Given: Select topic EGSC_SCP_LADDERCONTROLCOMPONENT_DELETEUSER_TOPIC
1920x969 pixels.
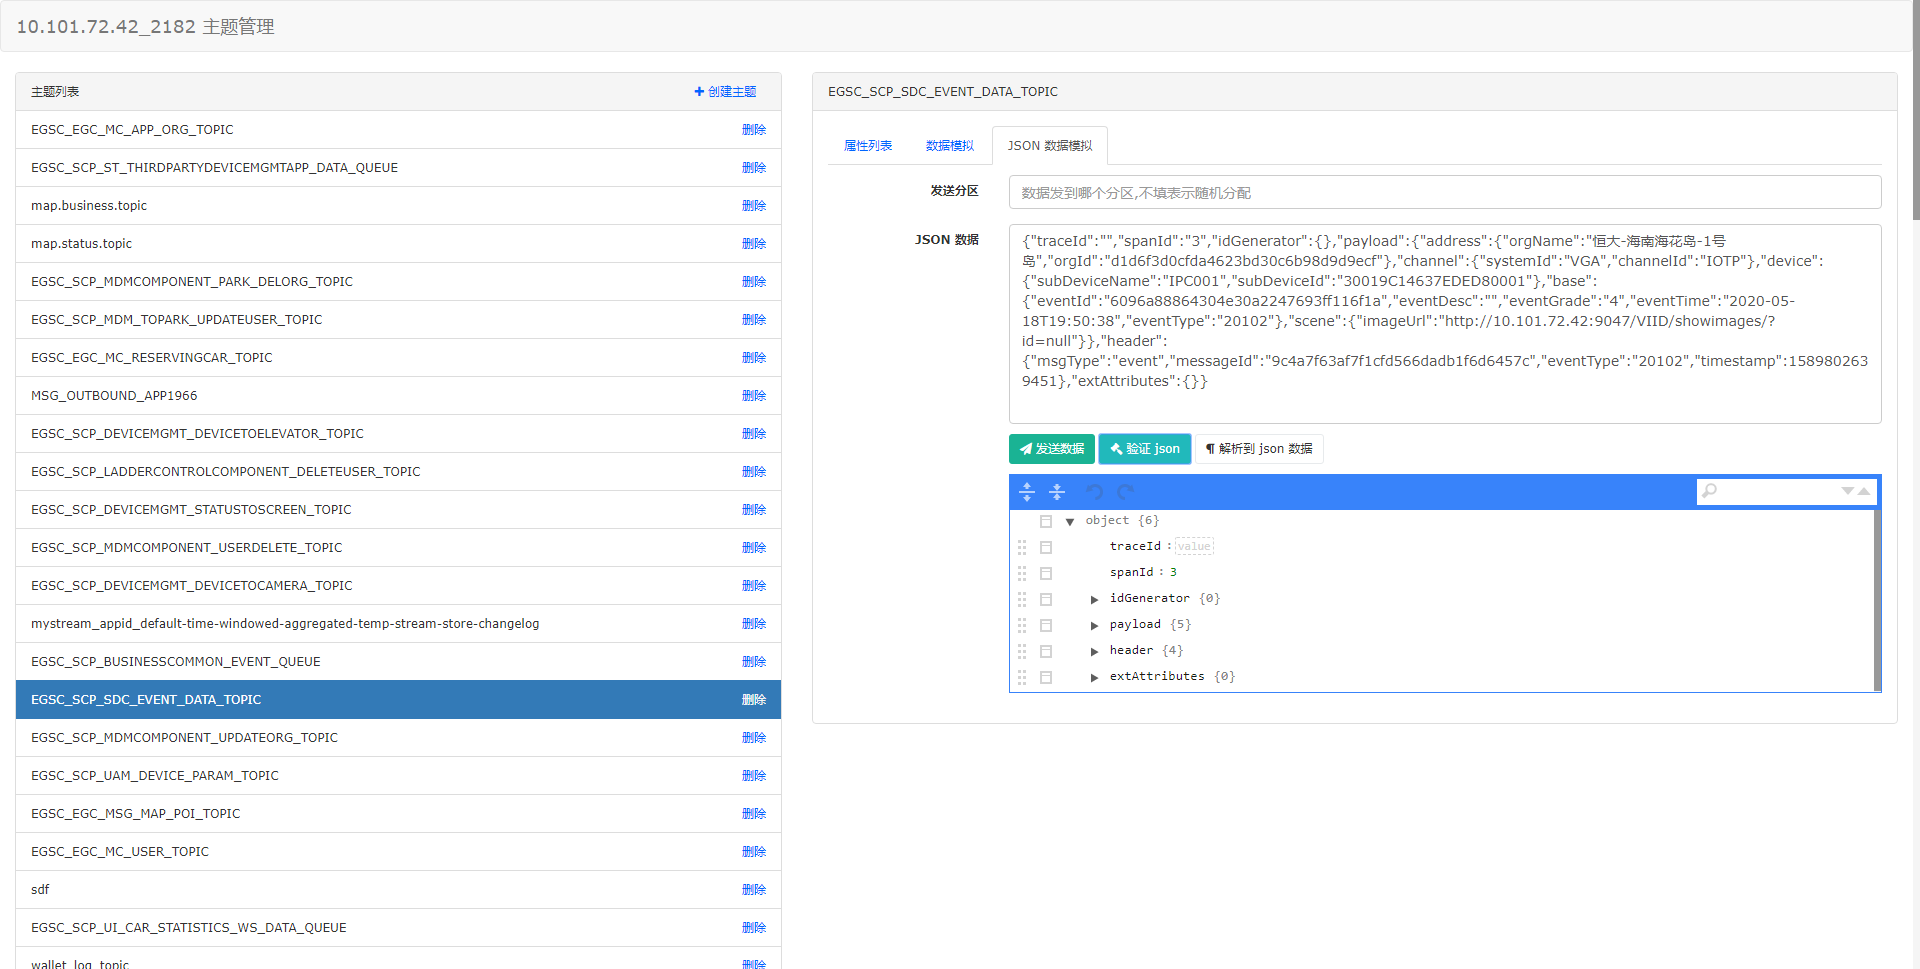Looking at the screenshot, I should [398, 472].
